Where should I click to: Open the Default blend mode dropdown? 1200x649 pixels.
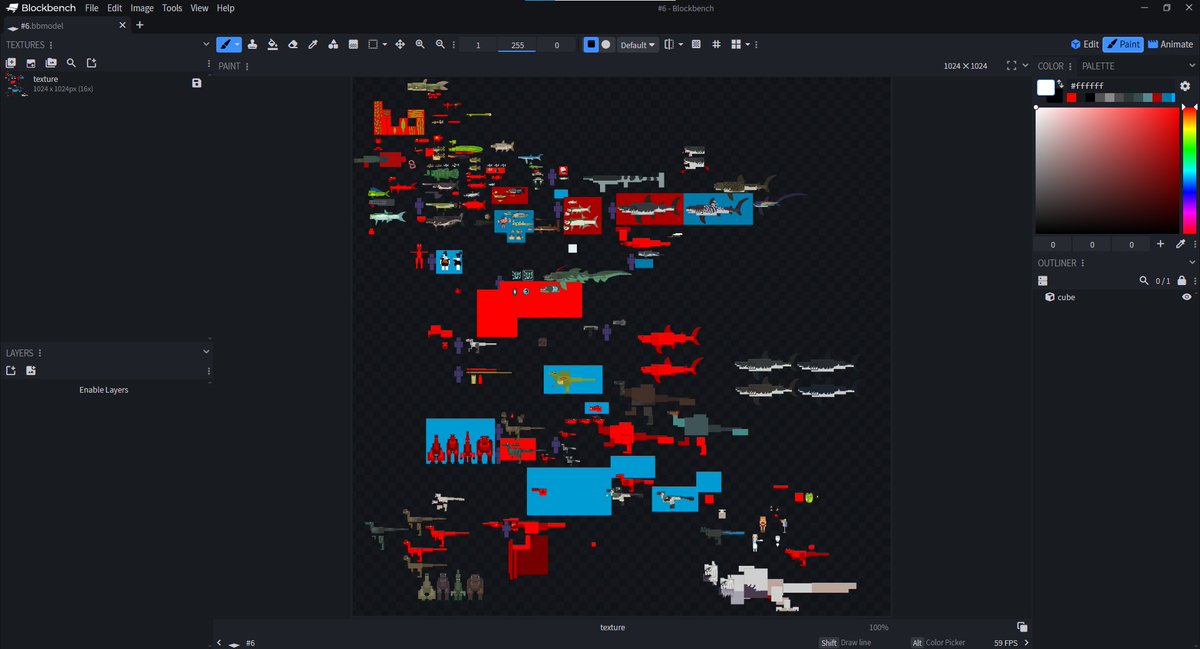(638, 45)
